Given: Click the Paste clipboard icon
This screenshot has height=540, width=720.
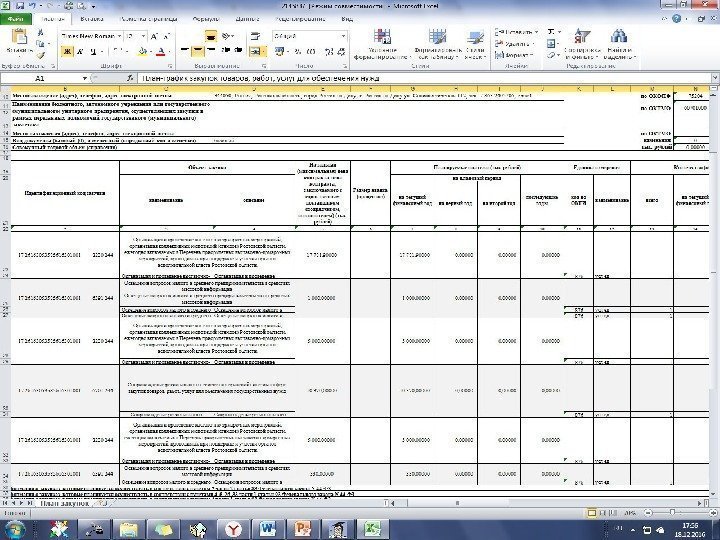Looking at the screenshot, I should tap(18, 37).
